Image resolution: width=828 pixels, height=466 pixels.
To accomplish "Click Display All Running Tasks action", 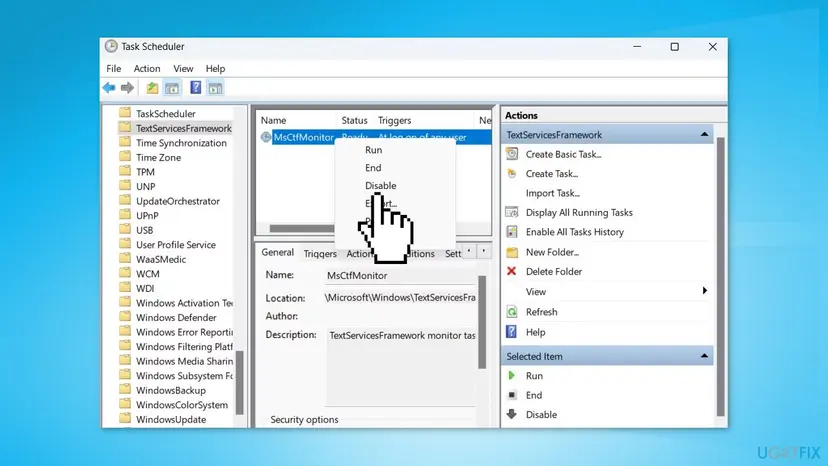I will (x=579, y=212).
